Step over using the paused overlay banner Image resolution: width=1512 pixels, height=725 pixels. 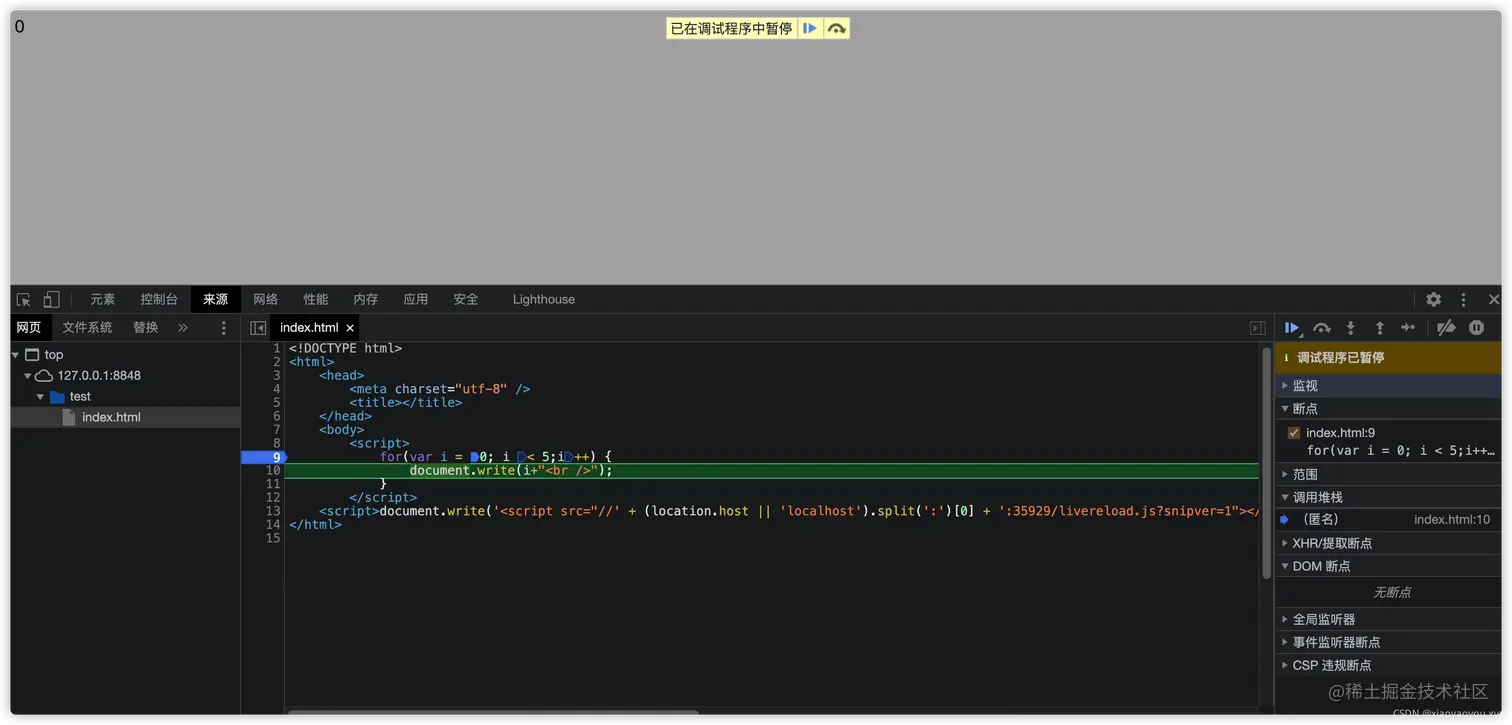click(x=837, y=29)
